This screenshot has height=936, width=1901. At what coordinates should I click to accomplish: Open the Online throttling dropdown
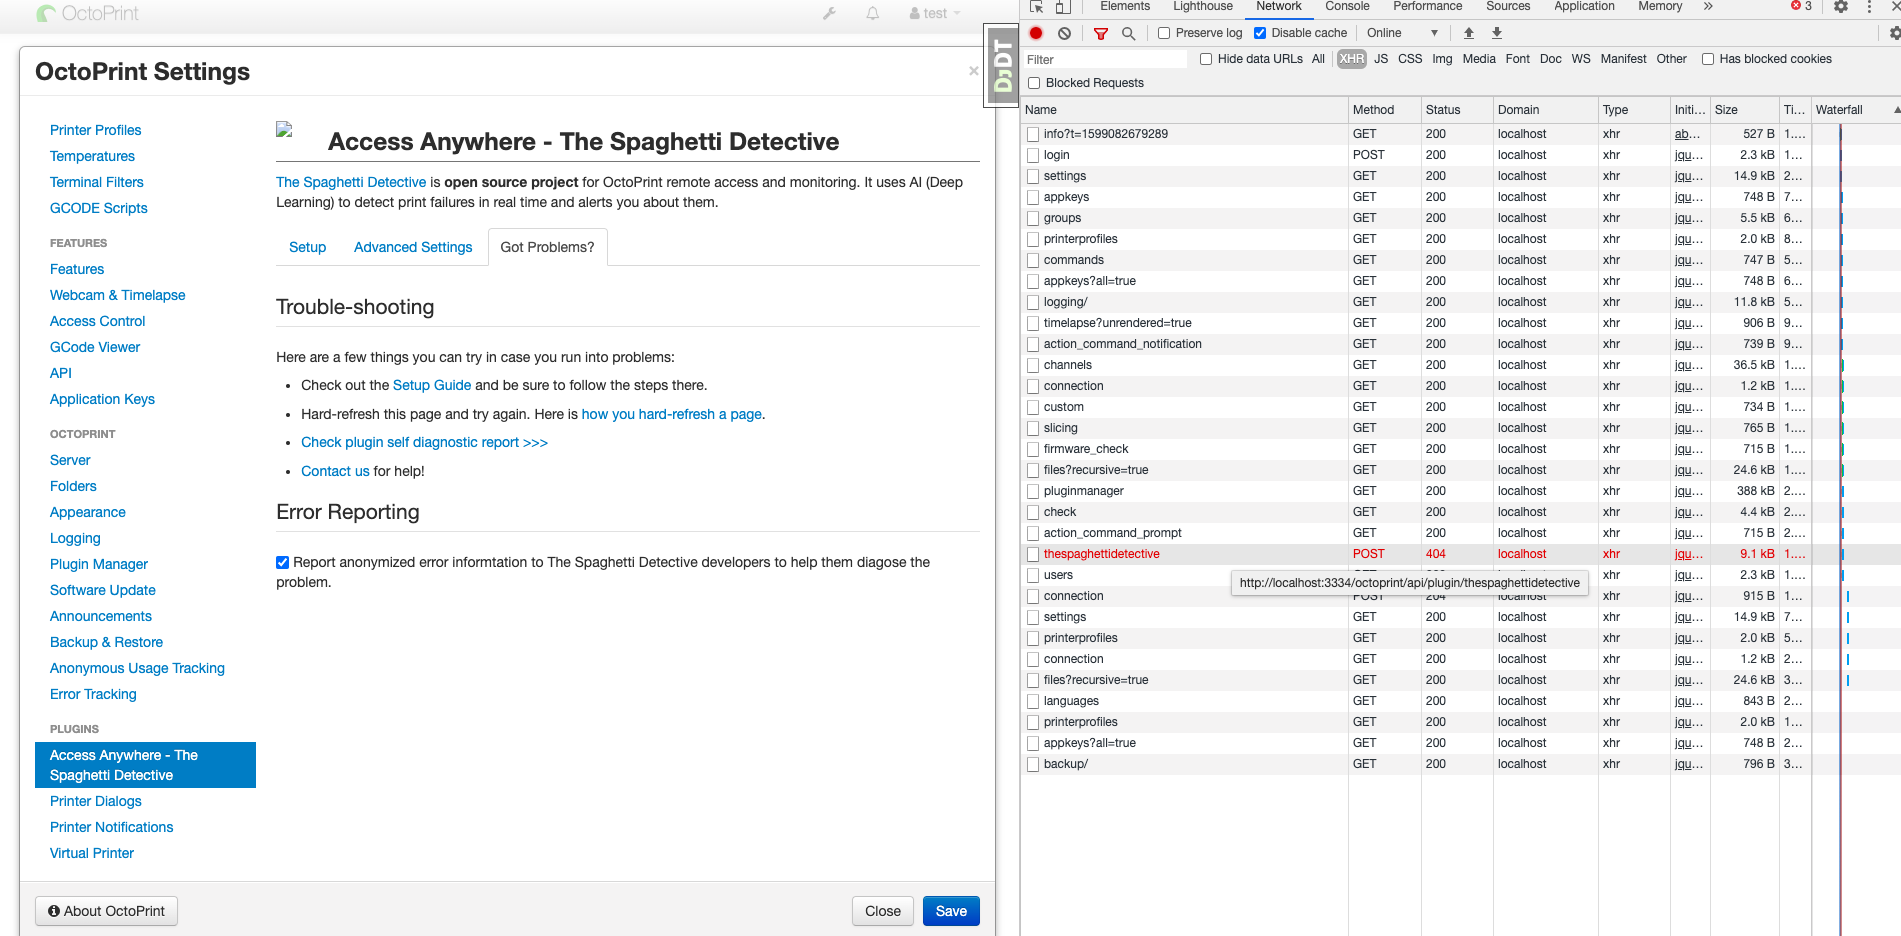pos(1402,33)
